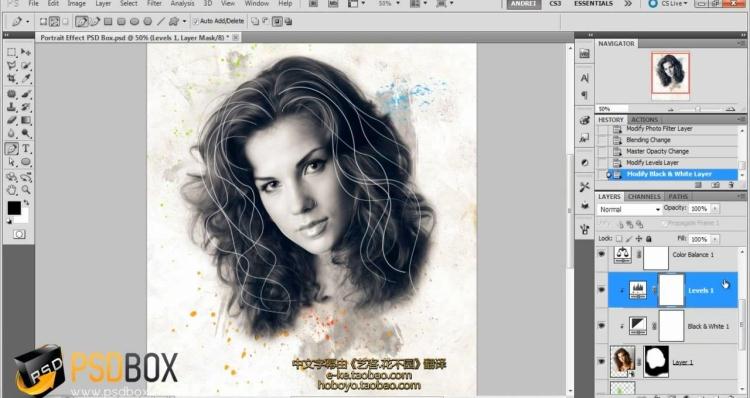Select the Crop tool

11,78
